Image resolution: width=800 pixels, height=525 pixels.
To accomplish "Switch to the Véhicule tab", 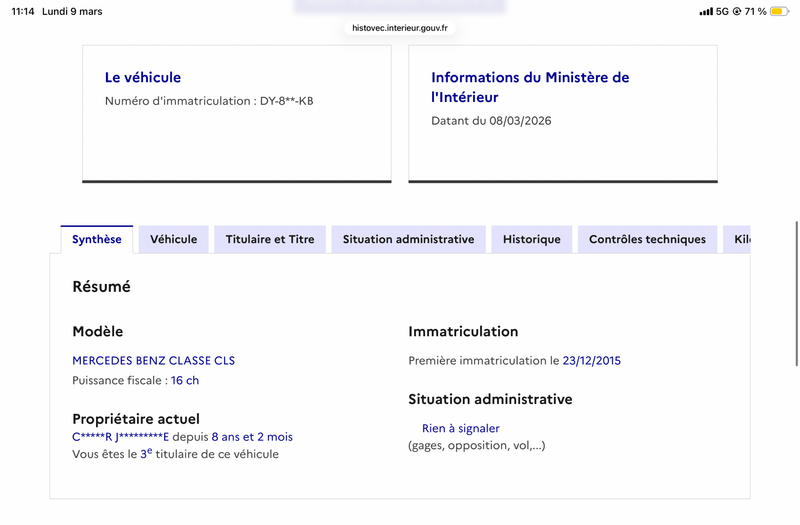I will pos(173,239).
